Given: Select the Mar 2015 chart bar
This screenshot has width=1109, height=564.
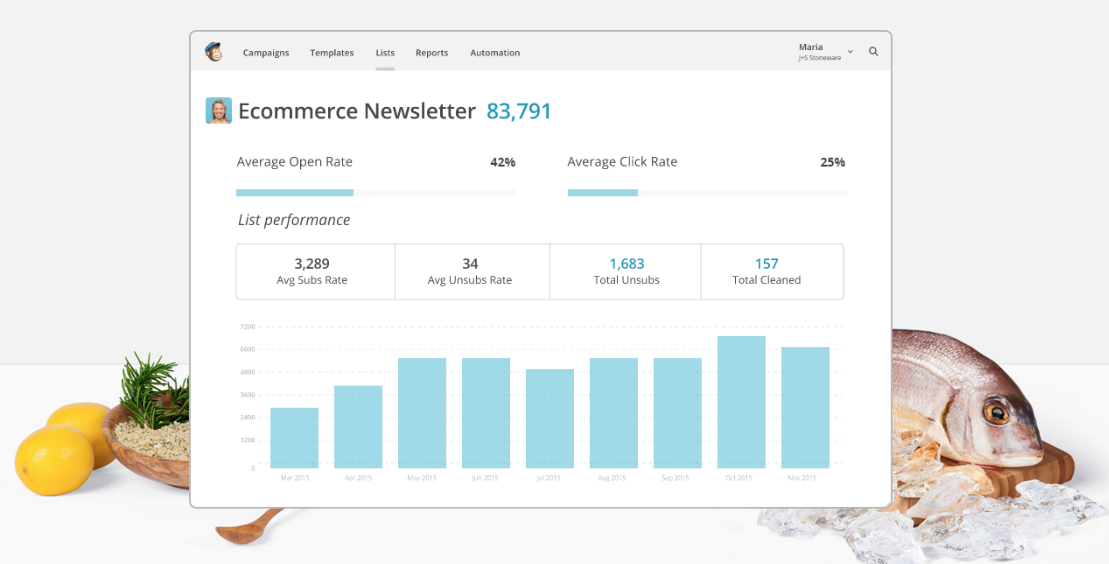Looking at the screenshot, I should coord(294,438).
